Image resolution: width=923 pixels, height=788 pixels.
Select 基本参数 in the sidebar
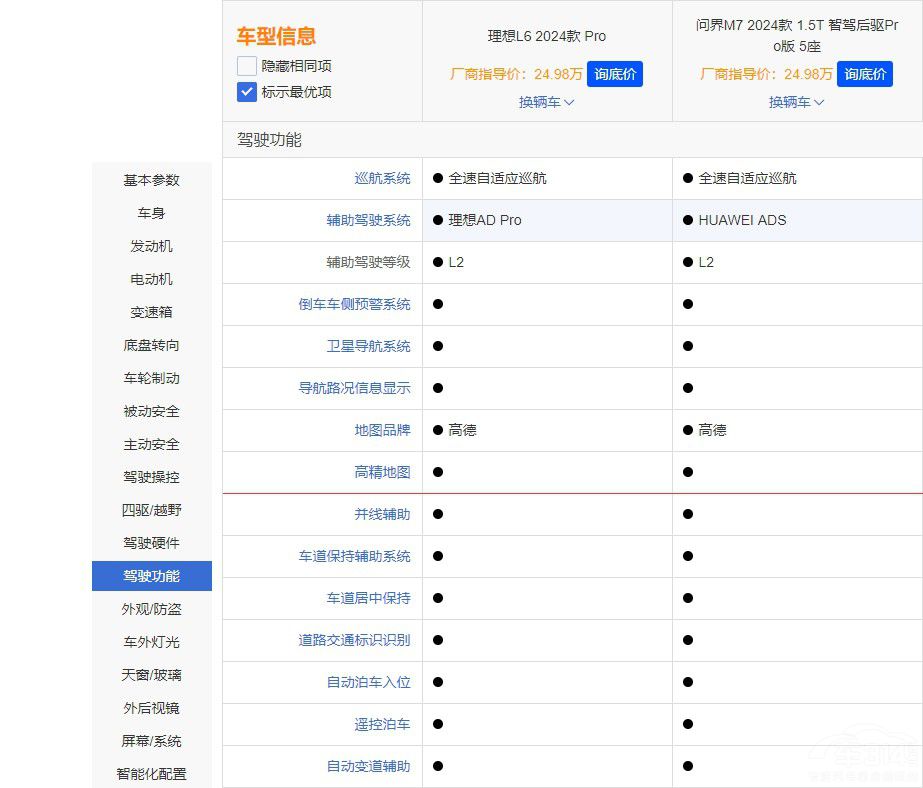[x=151, y=180]
